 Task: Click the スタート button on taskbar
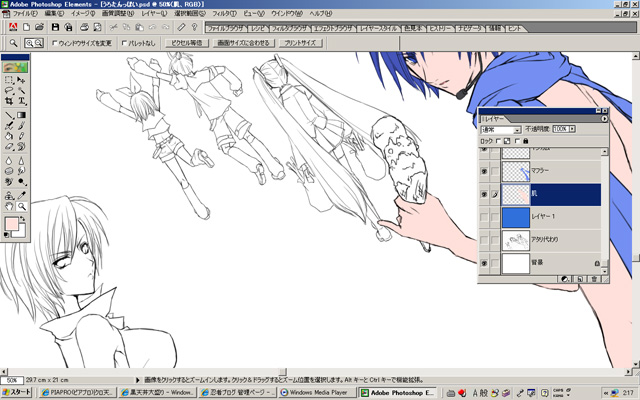click(x=16, y=393)
